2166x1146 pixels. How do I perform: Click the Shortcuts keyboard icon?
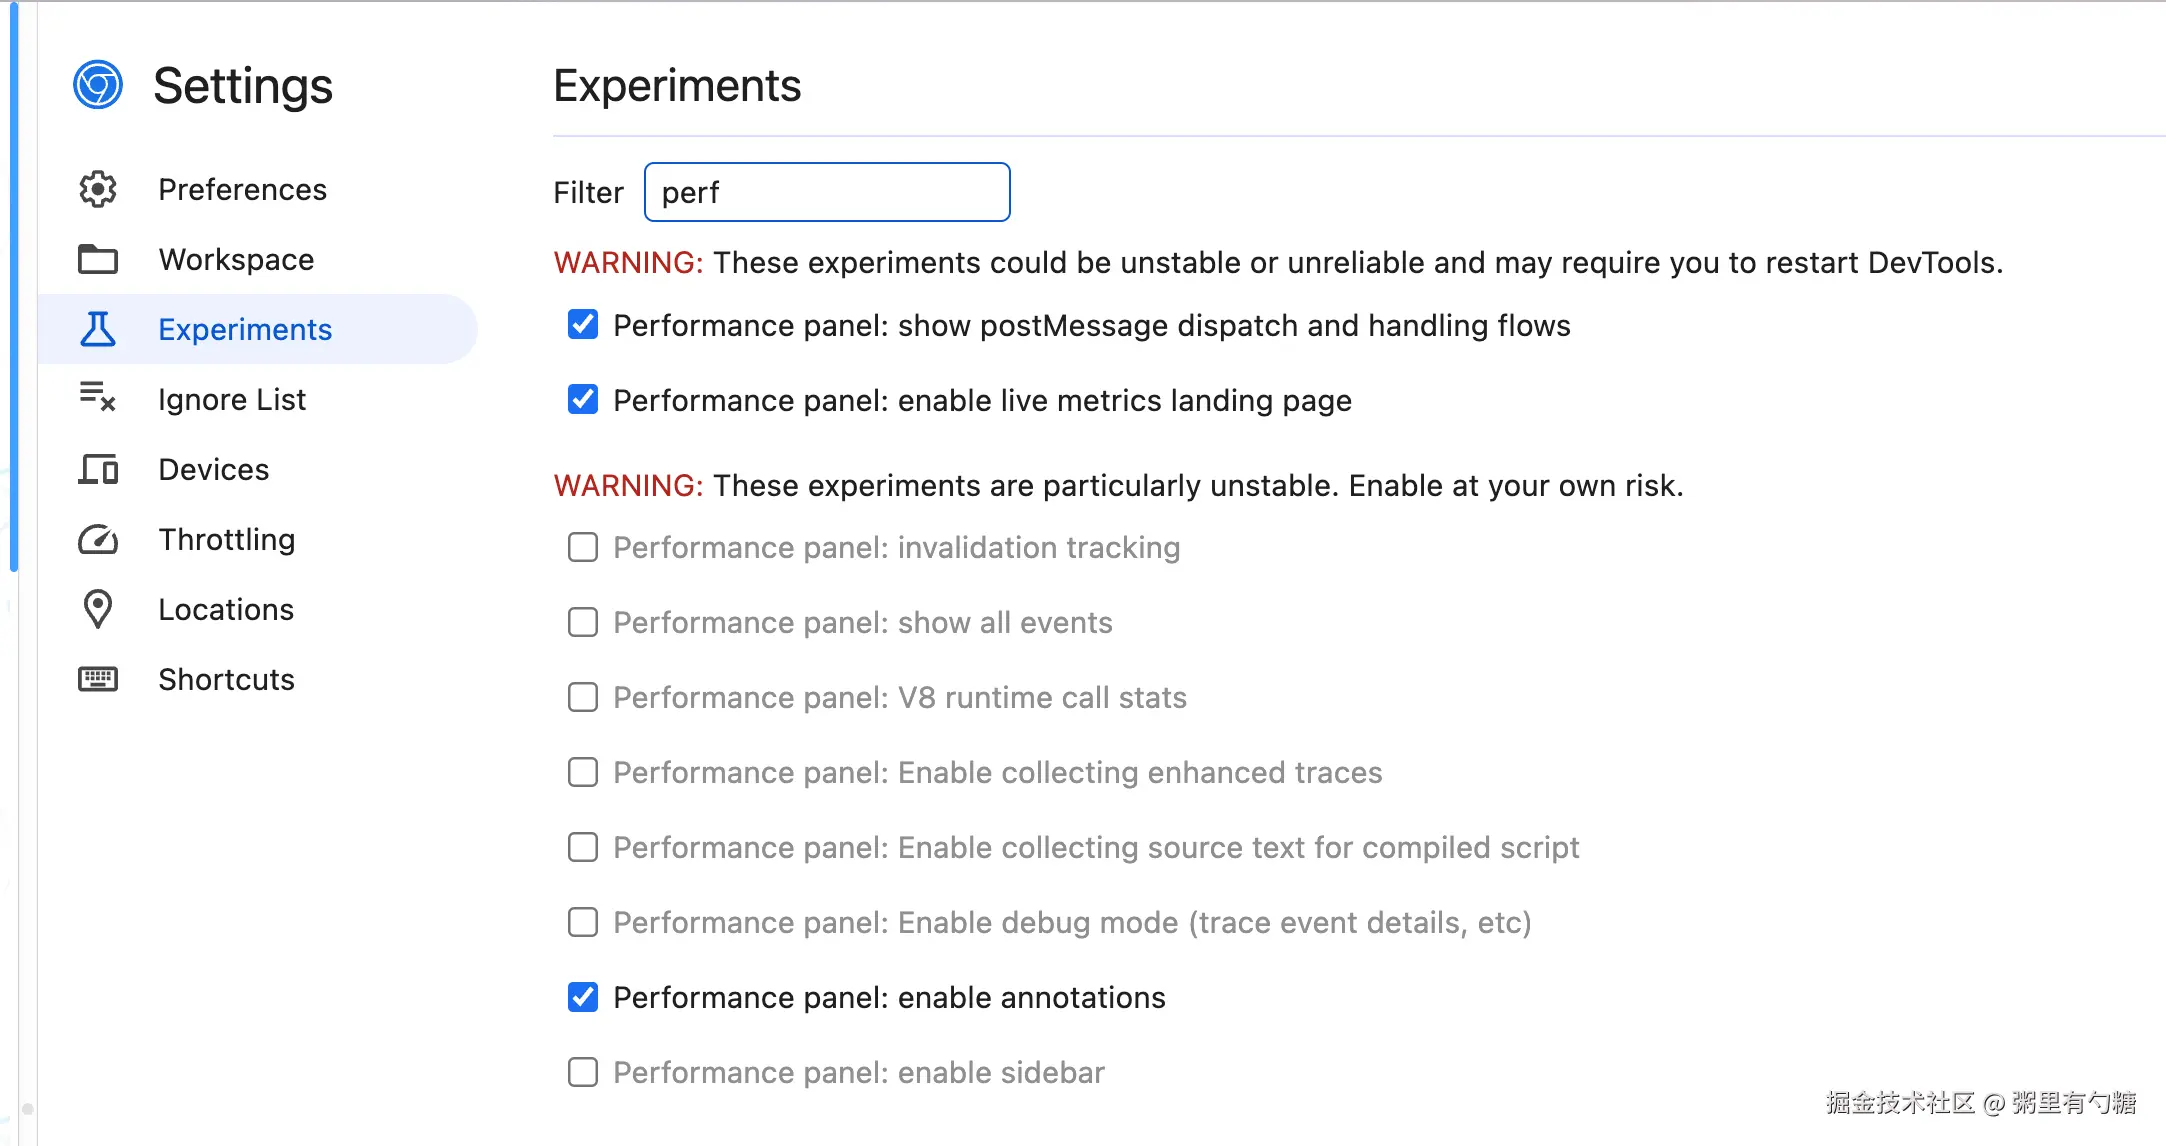(98, 679)
